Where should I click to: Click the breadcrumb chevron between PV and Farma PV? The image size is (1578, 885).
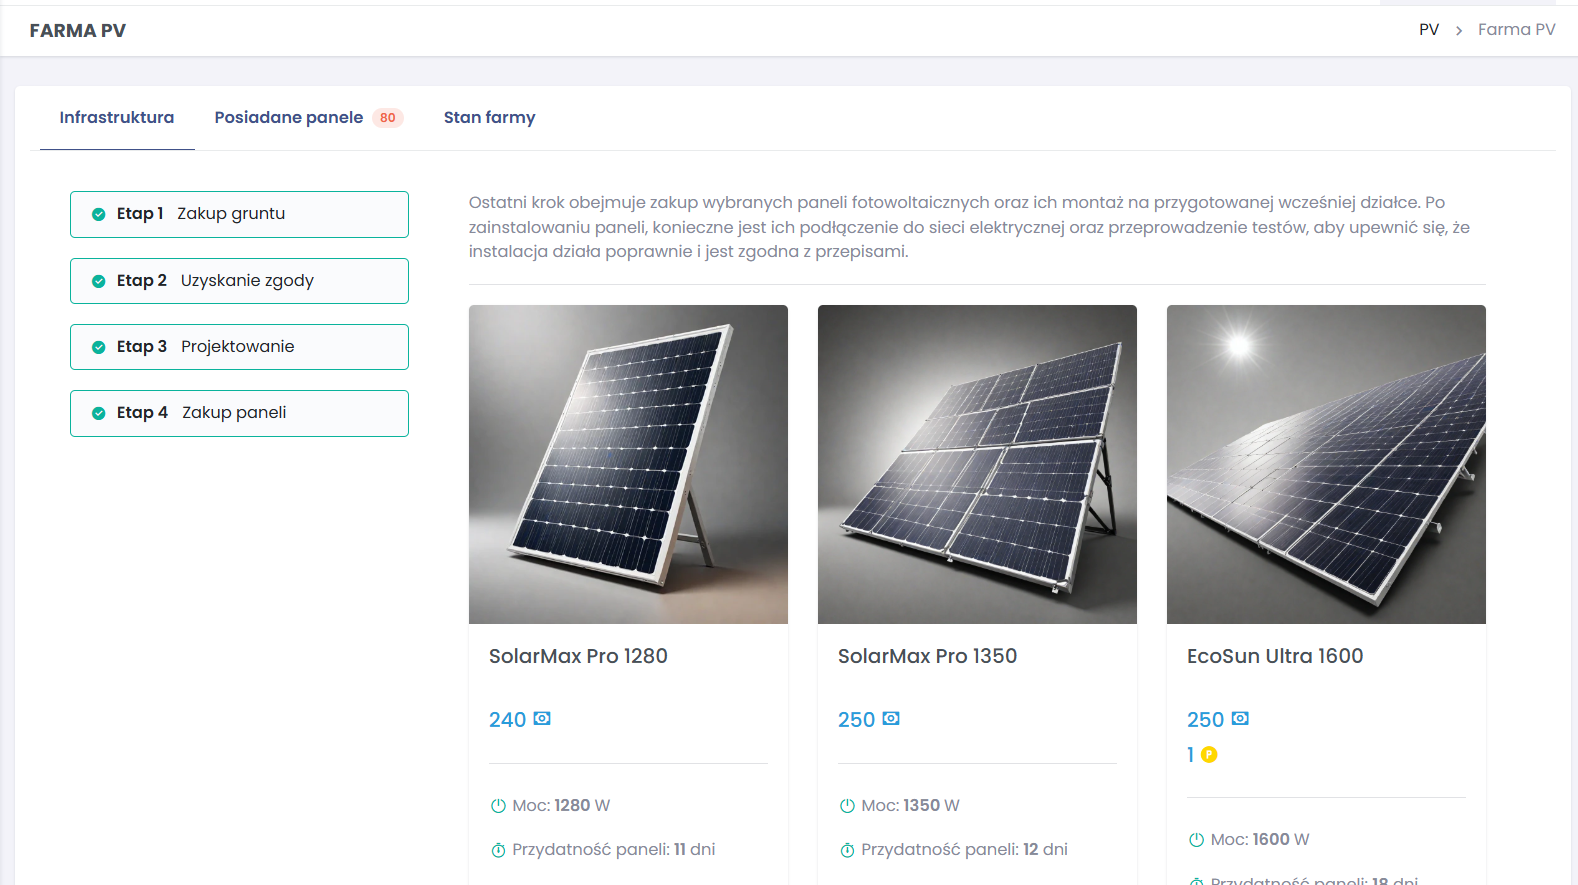coord(1459,31)
